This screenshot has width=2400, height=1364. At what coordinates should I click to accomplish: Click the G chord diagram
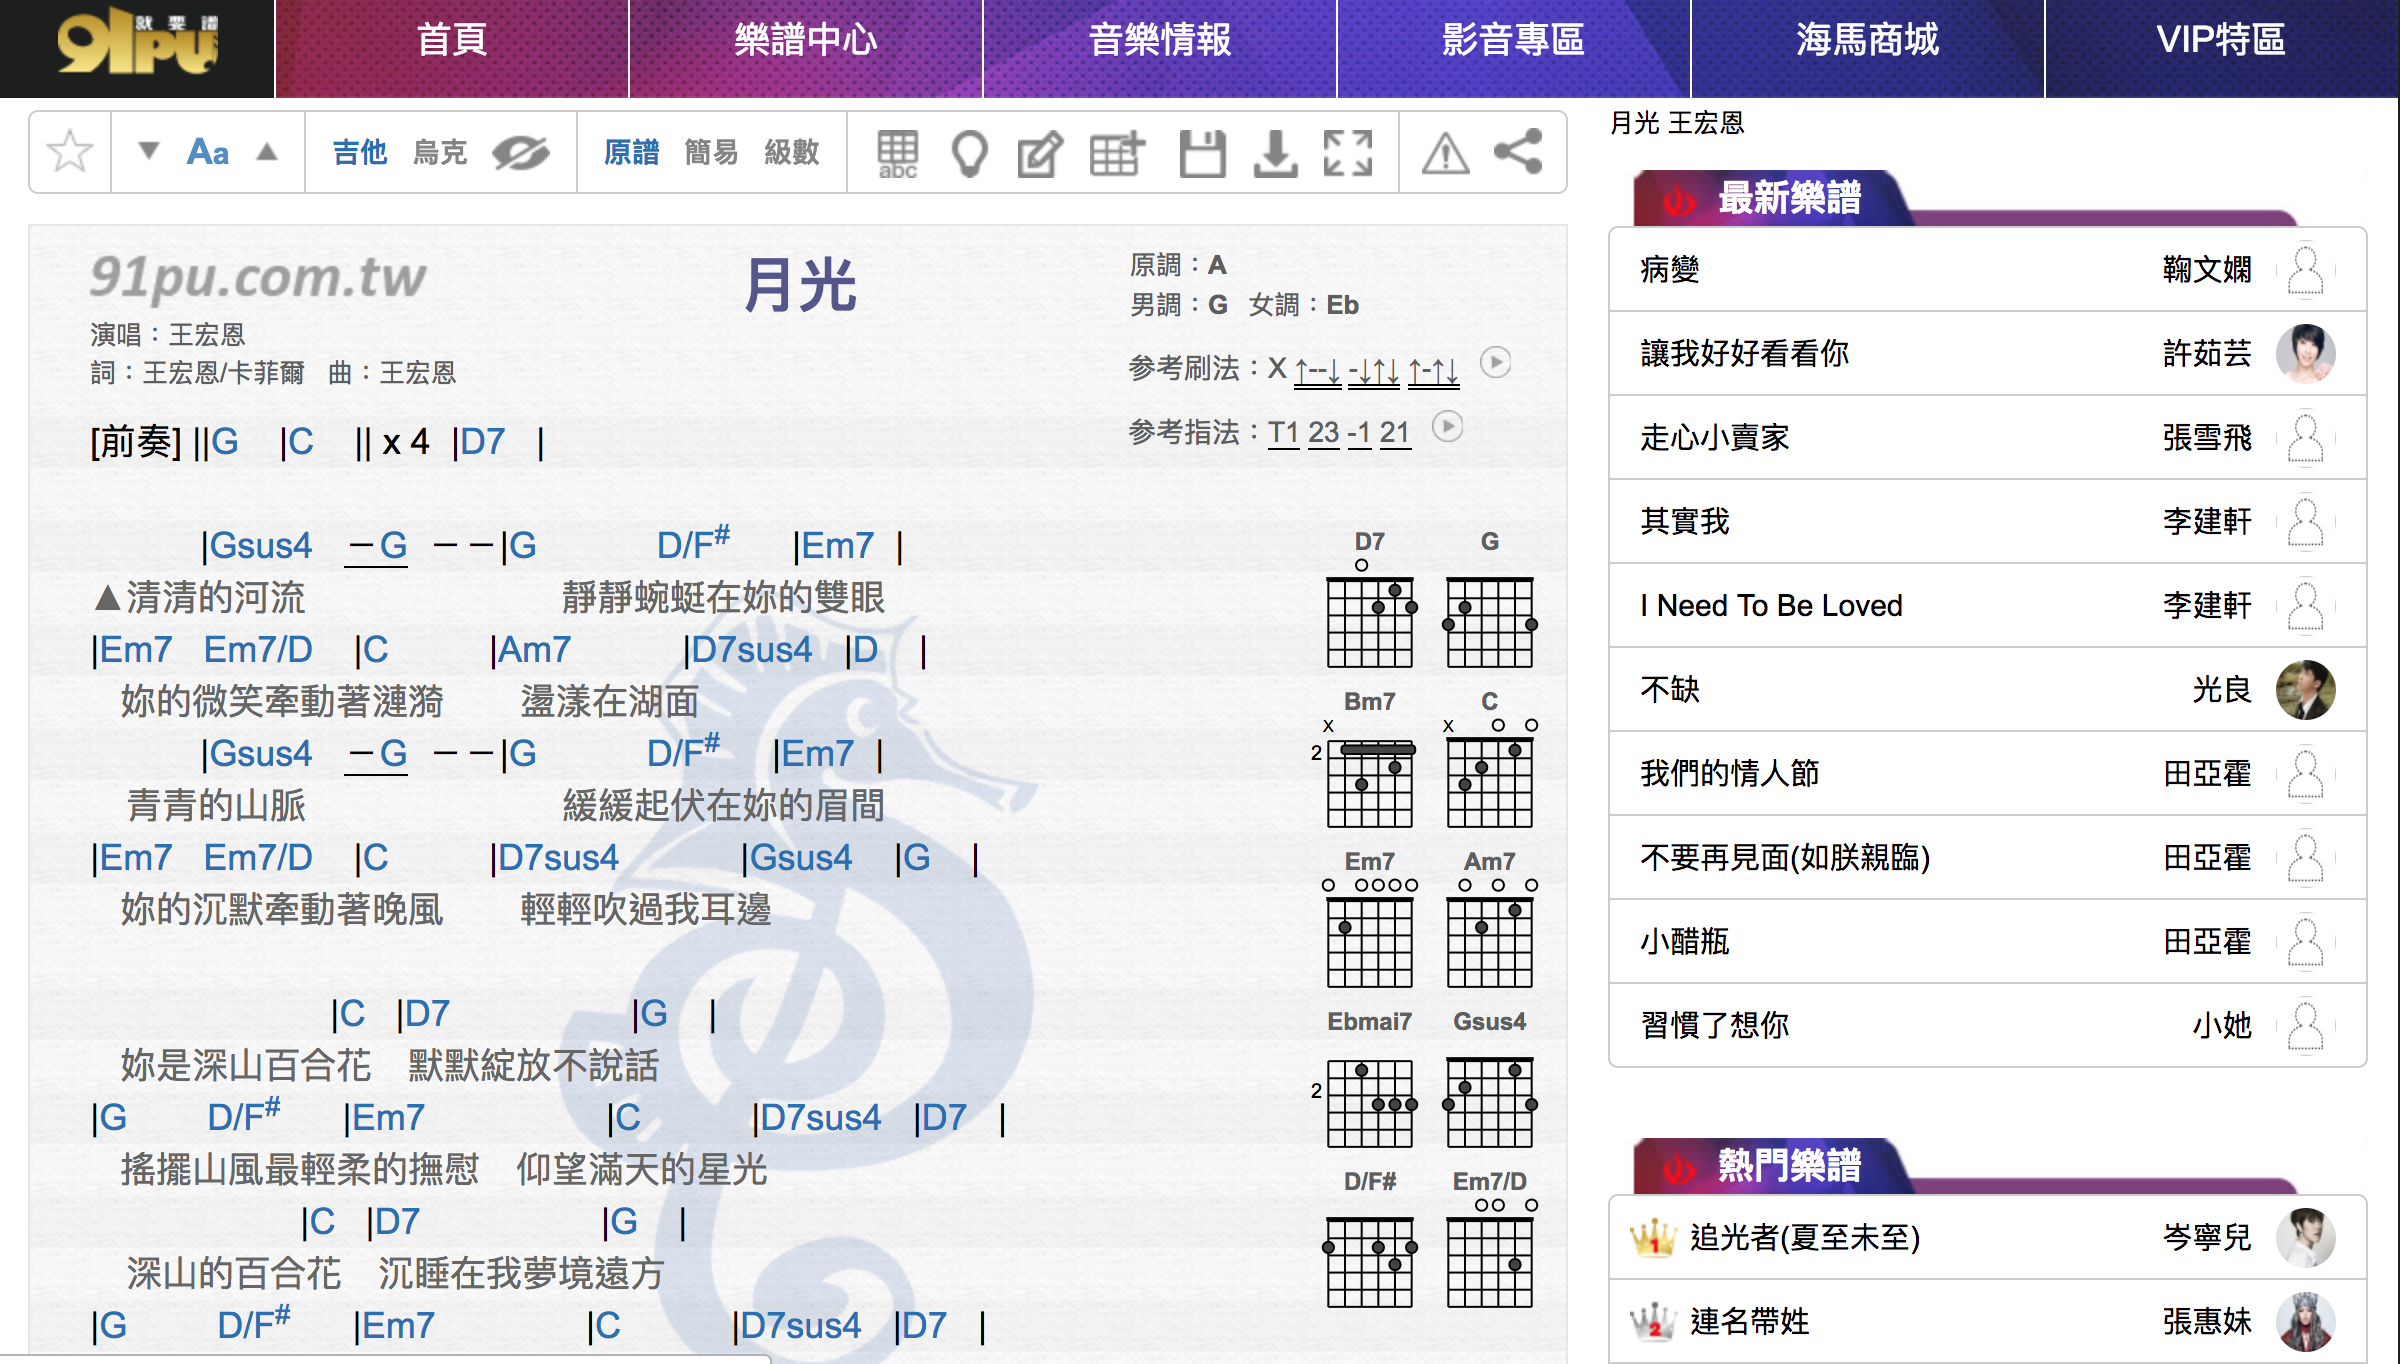1489,600
